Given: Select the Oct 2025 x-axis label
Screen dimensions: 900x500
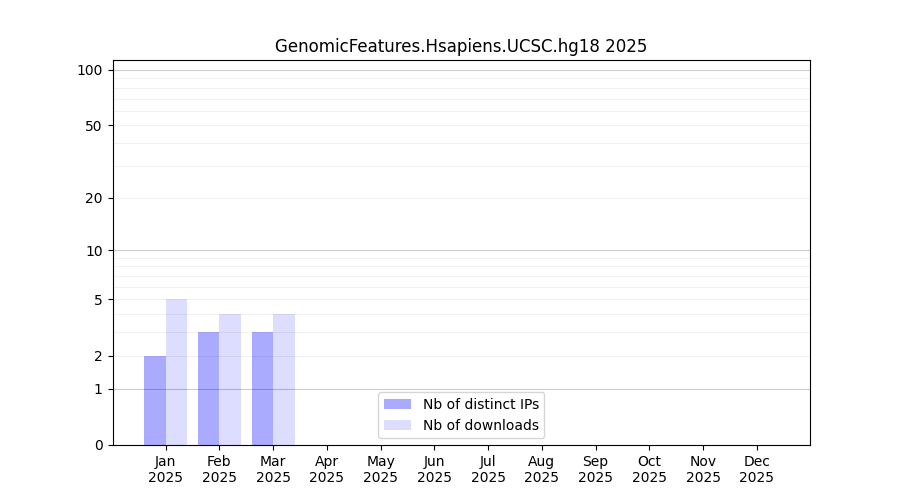Looking at the screenshot, I should coord(649,469).
